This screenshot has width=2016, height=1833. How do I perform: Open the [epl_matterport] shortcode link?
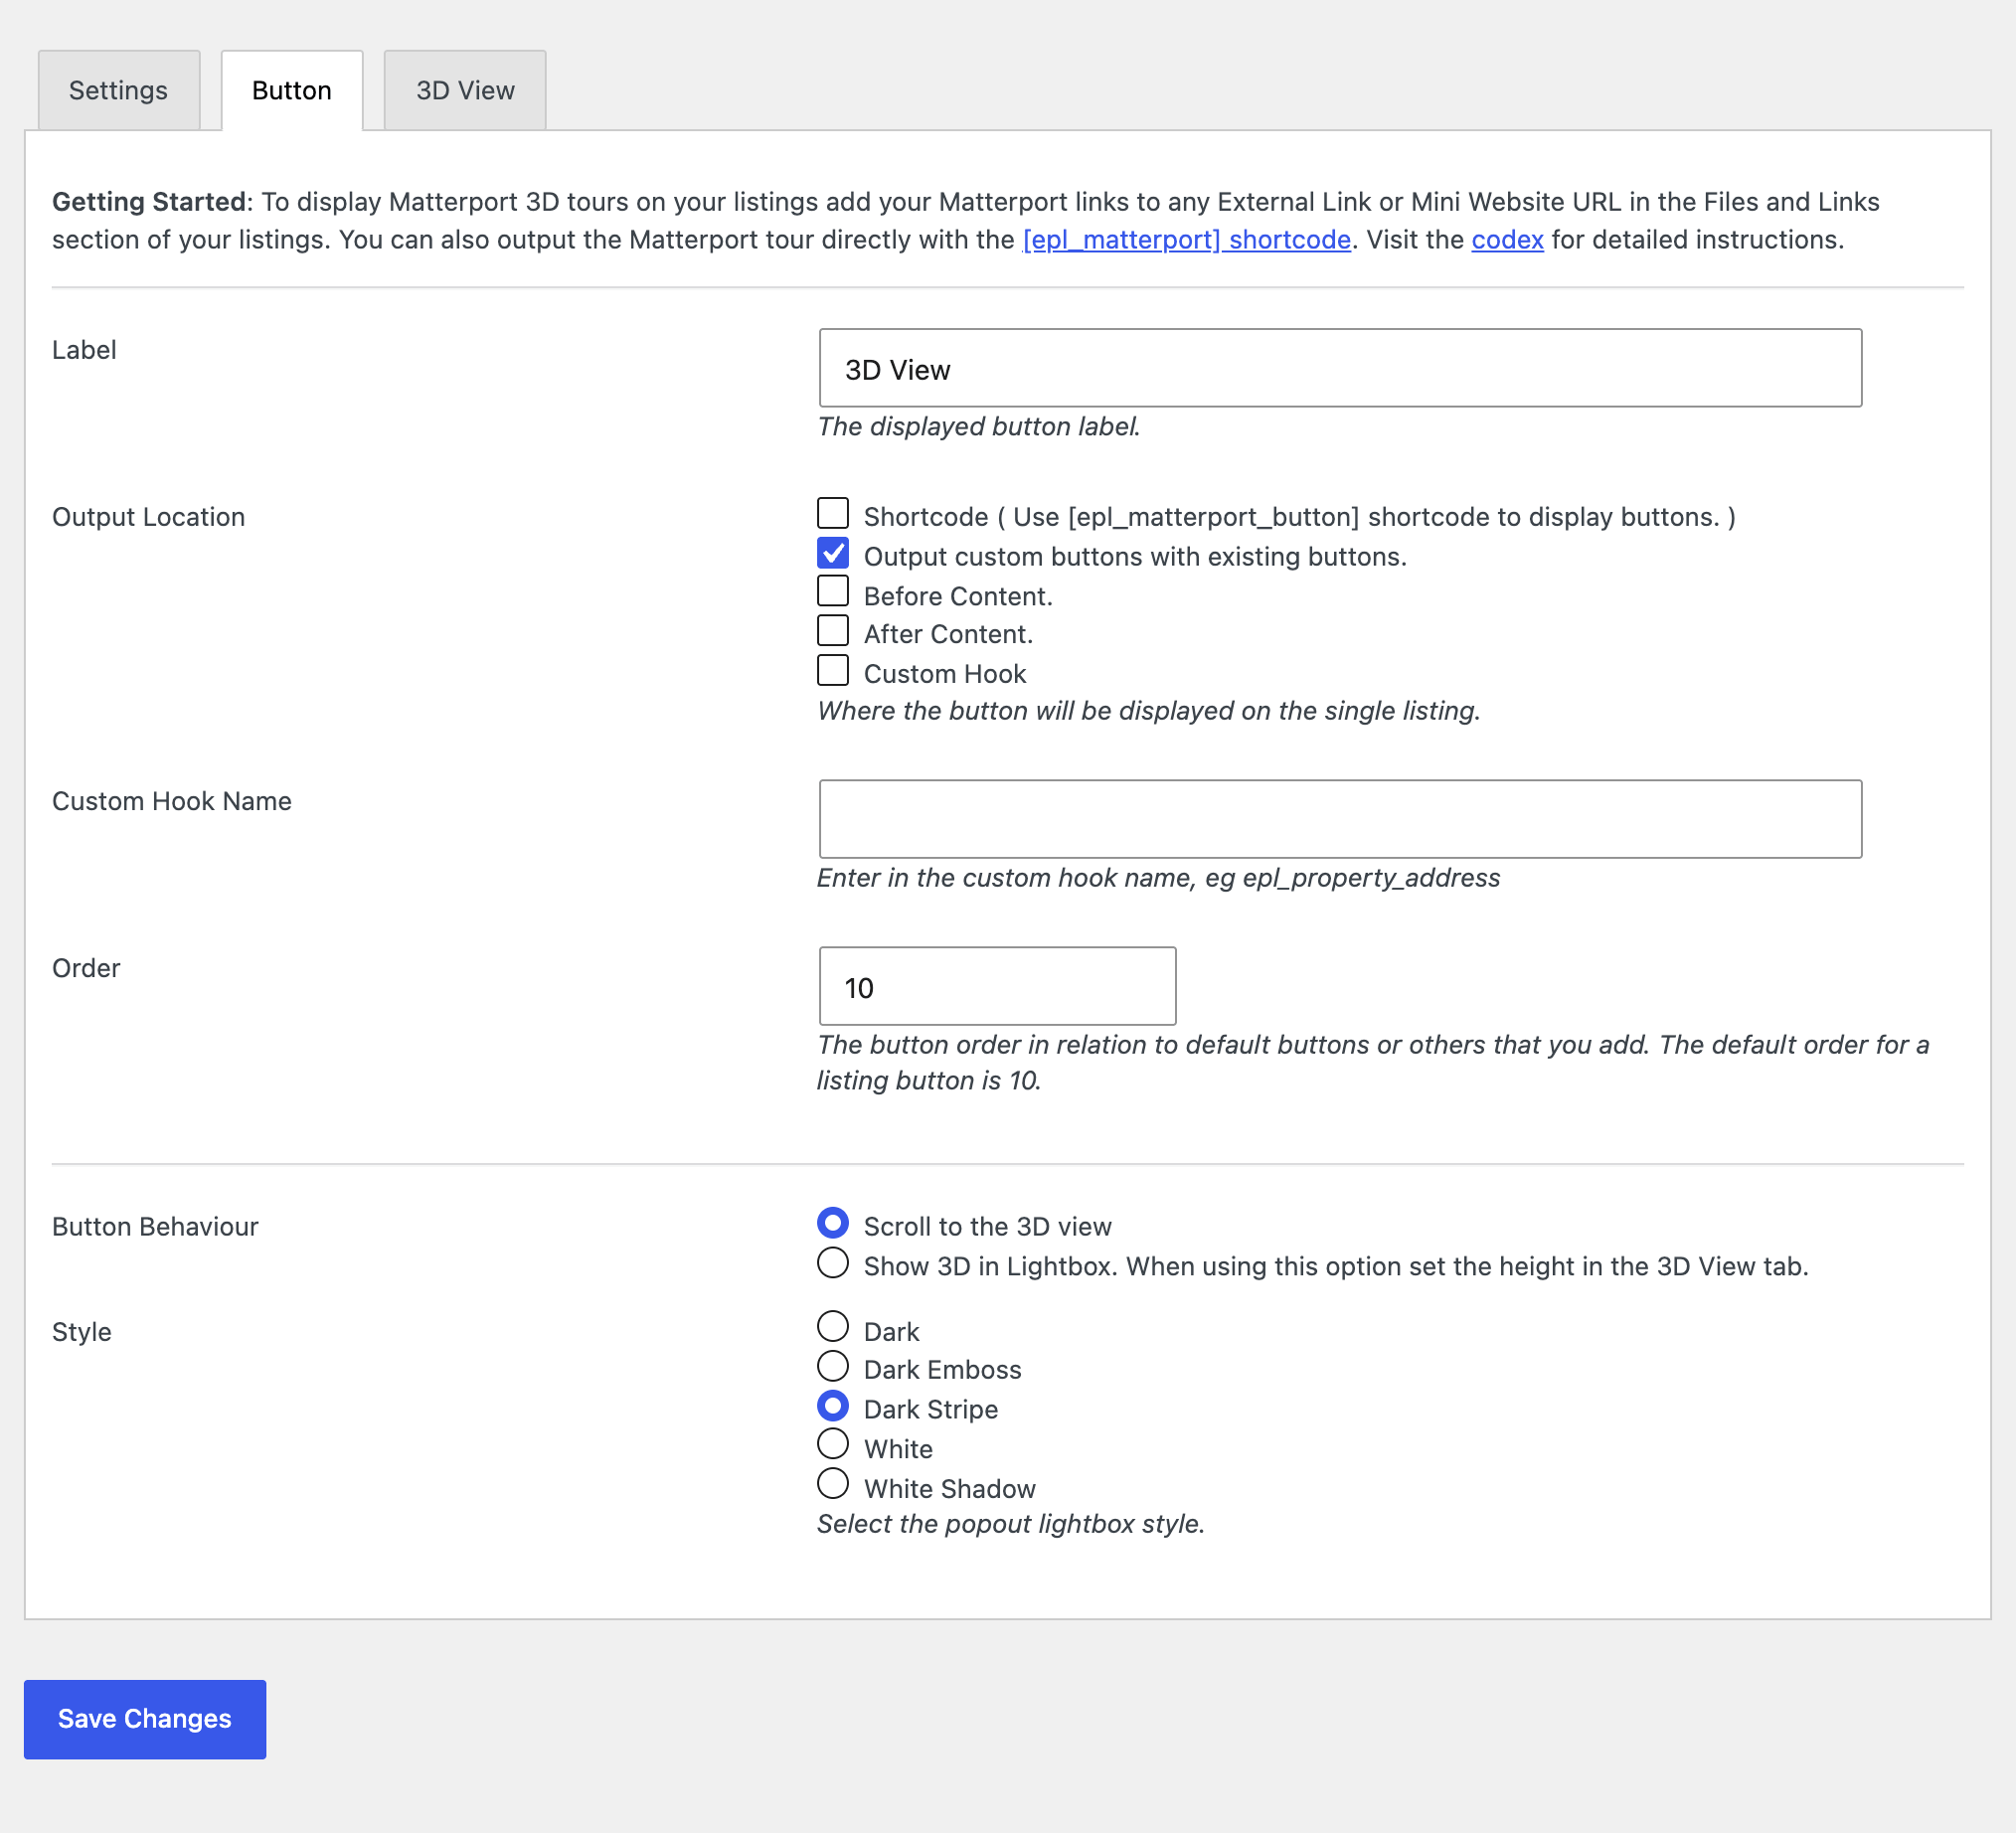coord(1186,240)
